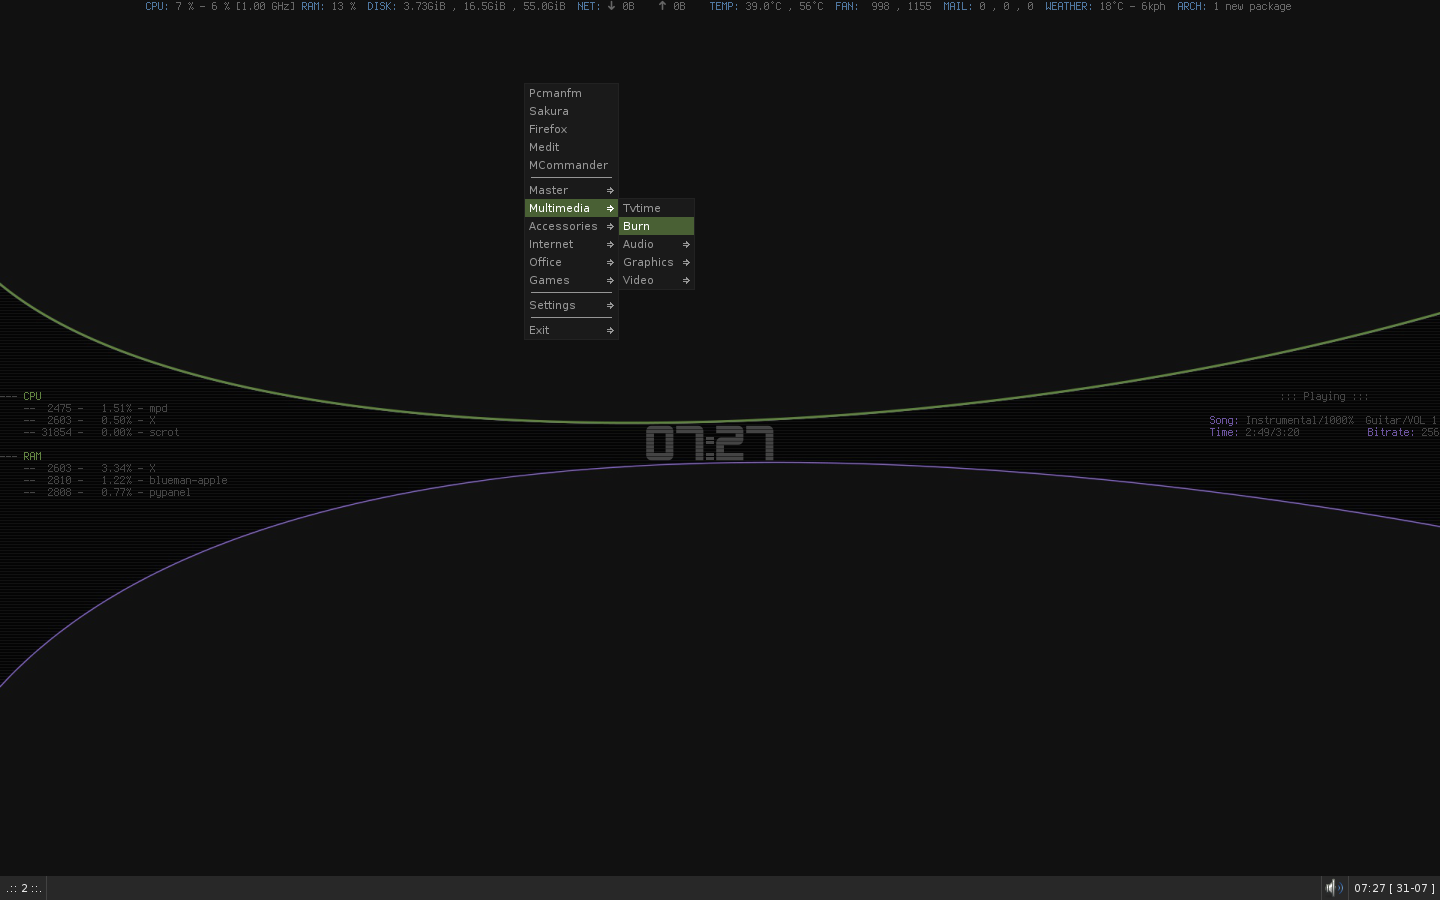Expand the Office submenu

[571, 262]
